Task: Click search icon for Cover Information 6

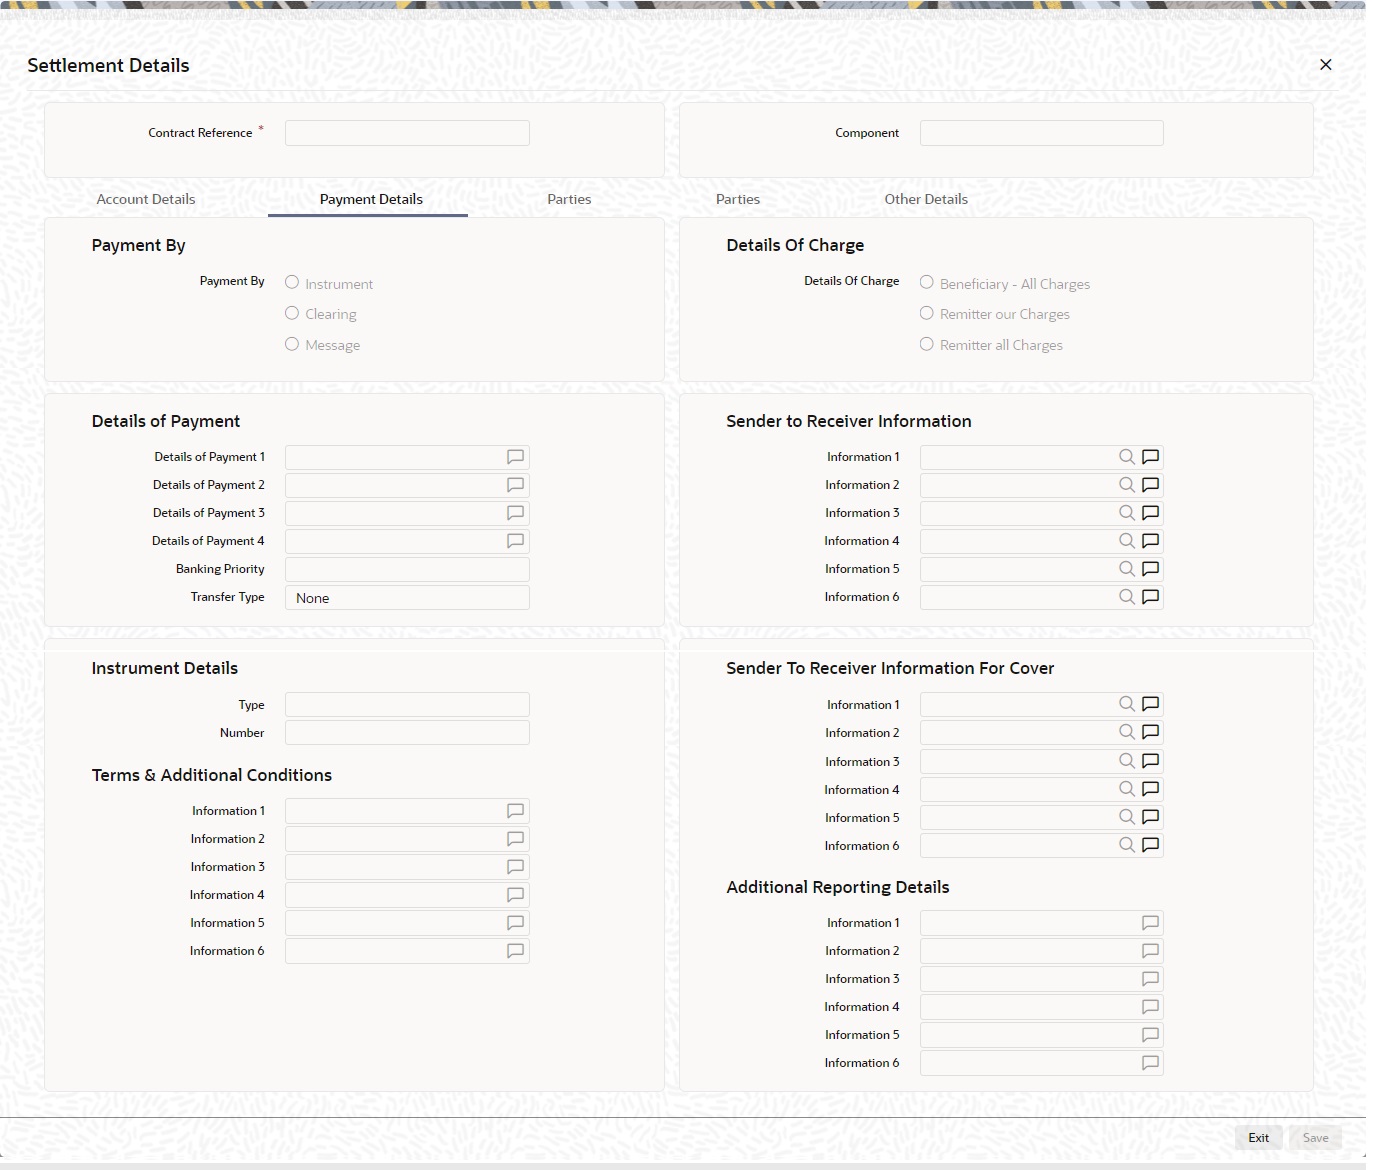Action: (x=1127, y=845)
